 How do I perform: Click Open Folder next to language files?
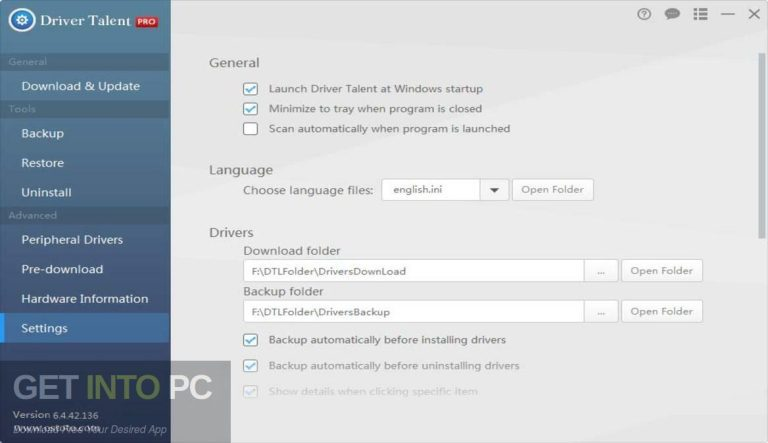(x=552, y=190)
